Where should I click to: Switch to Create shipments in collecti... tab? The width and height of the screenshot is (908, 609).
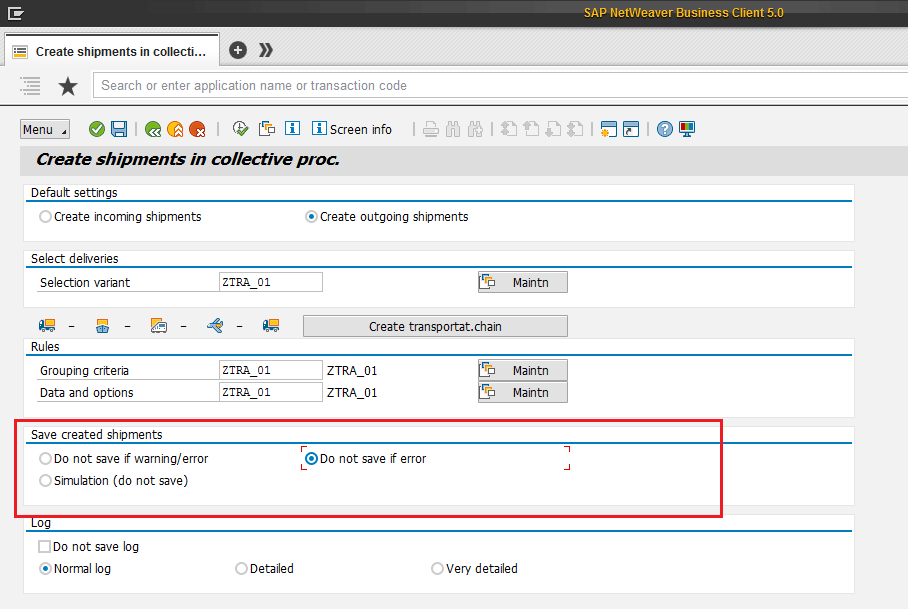pos(112,52)
